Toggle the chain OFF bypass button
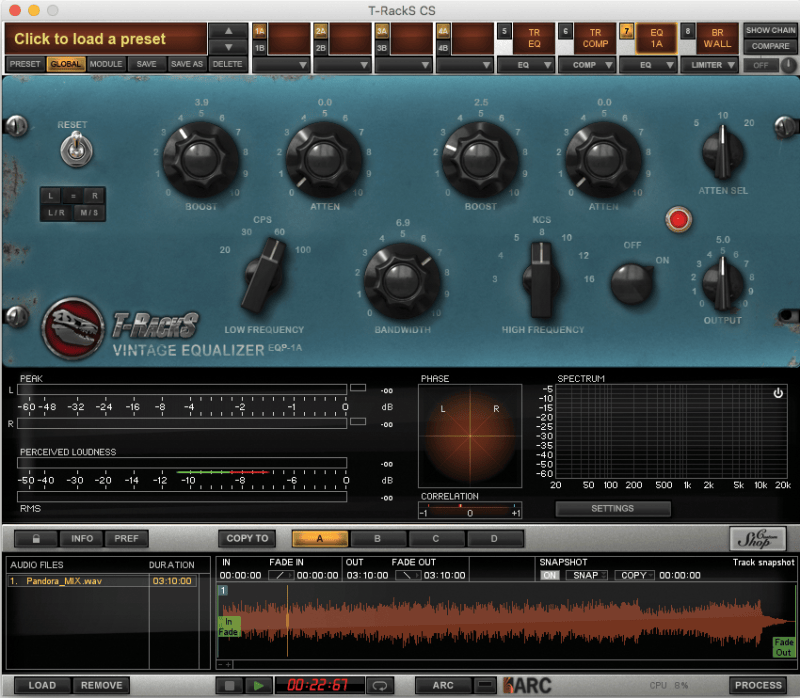Viewport: 800px width, 698px height. (x=760, y=65)
